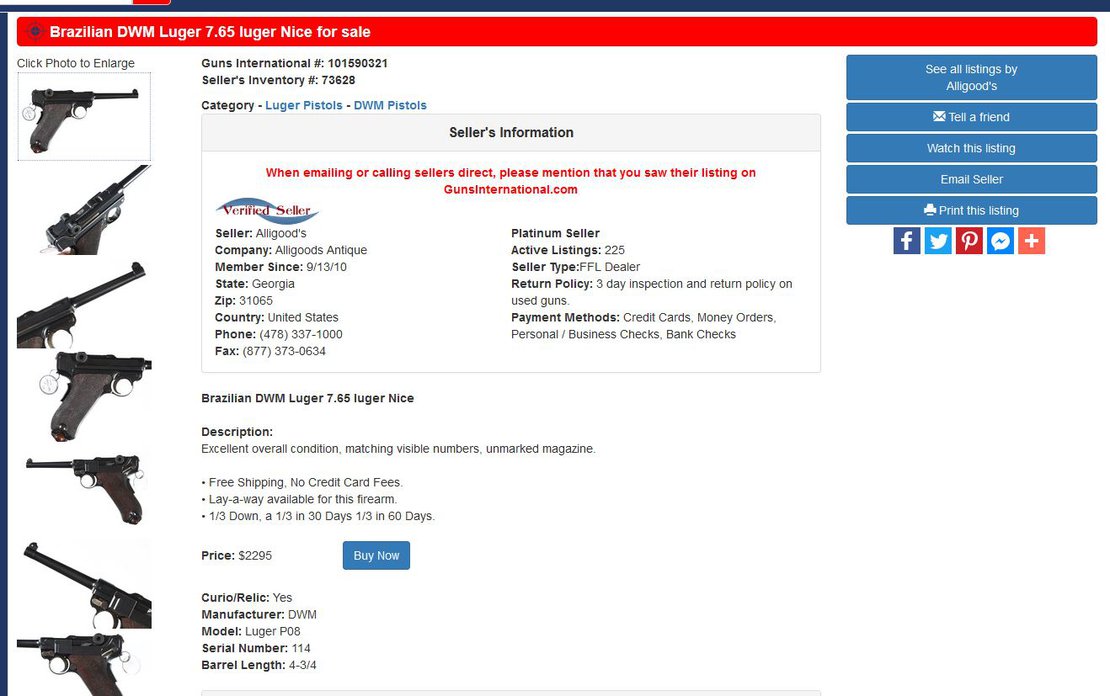1110x696 pixels.
Task: Click the Verified Seller badge
Action: (268, 210)
